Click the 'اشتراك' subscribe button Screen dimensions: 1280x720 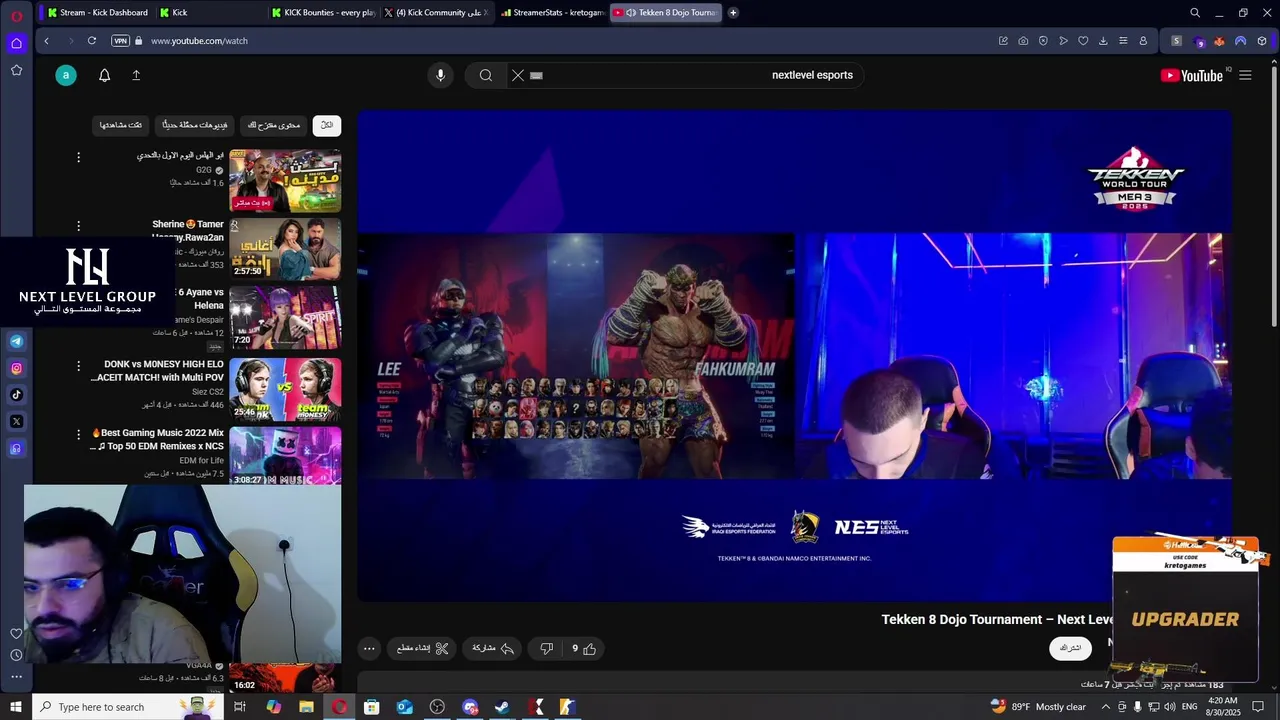coord(1070,648)
